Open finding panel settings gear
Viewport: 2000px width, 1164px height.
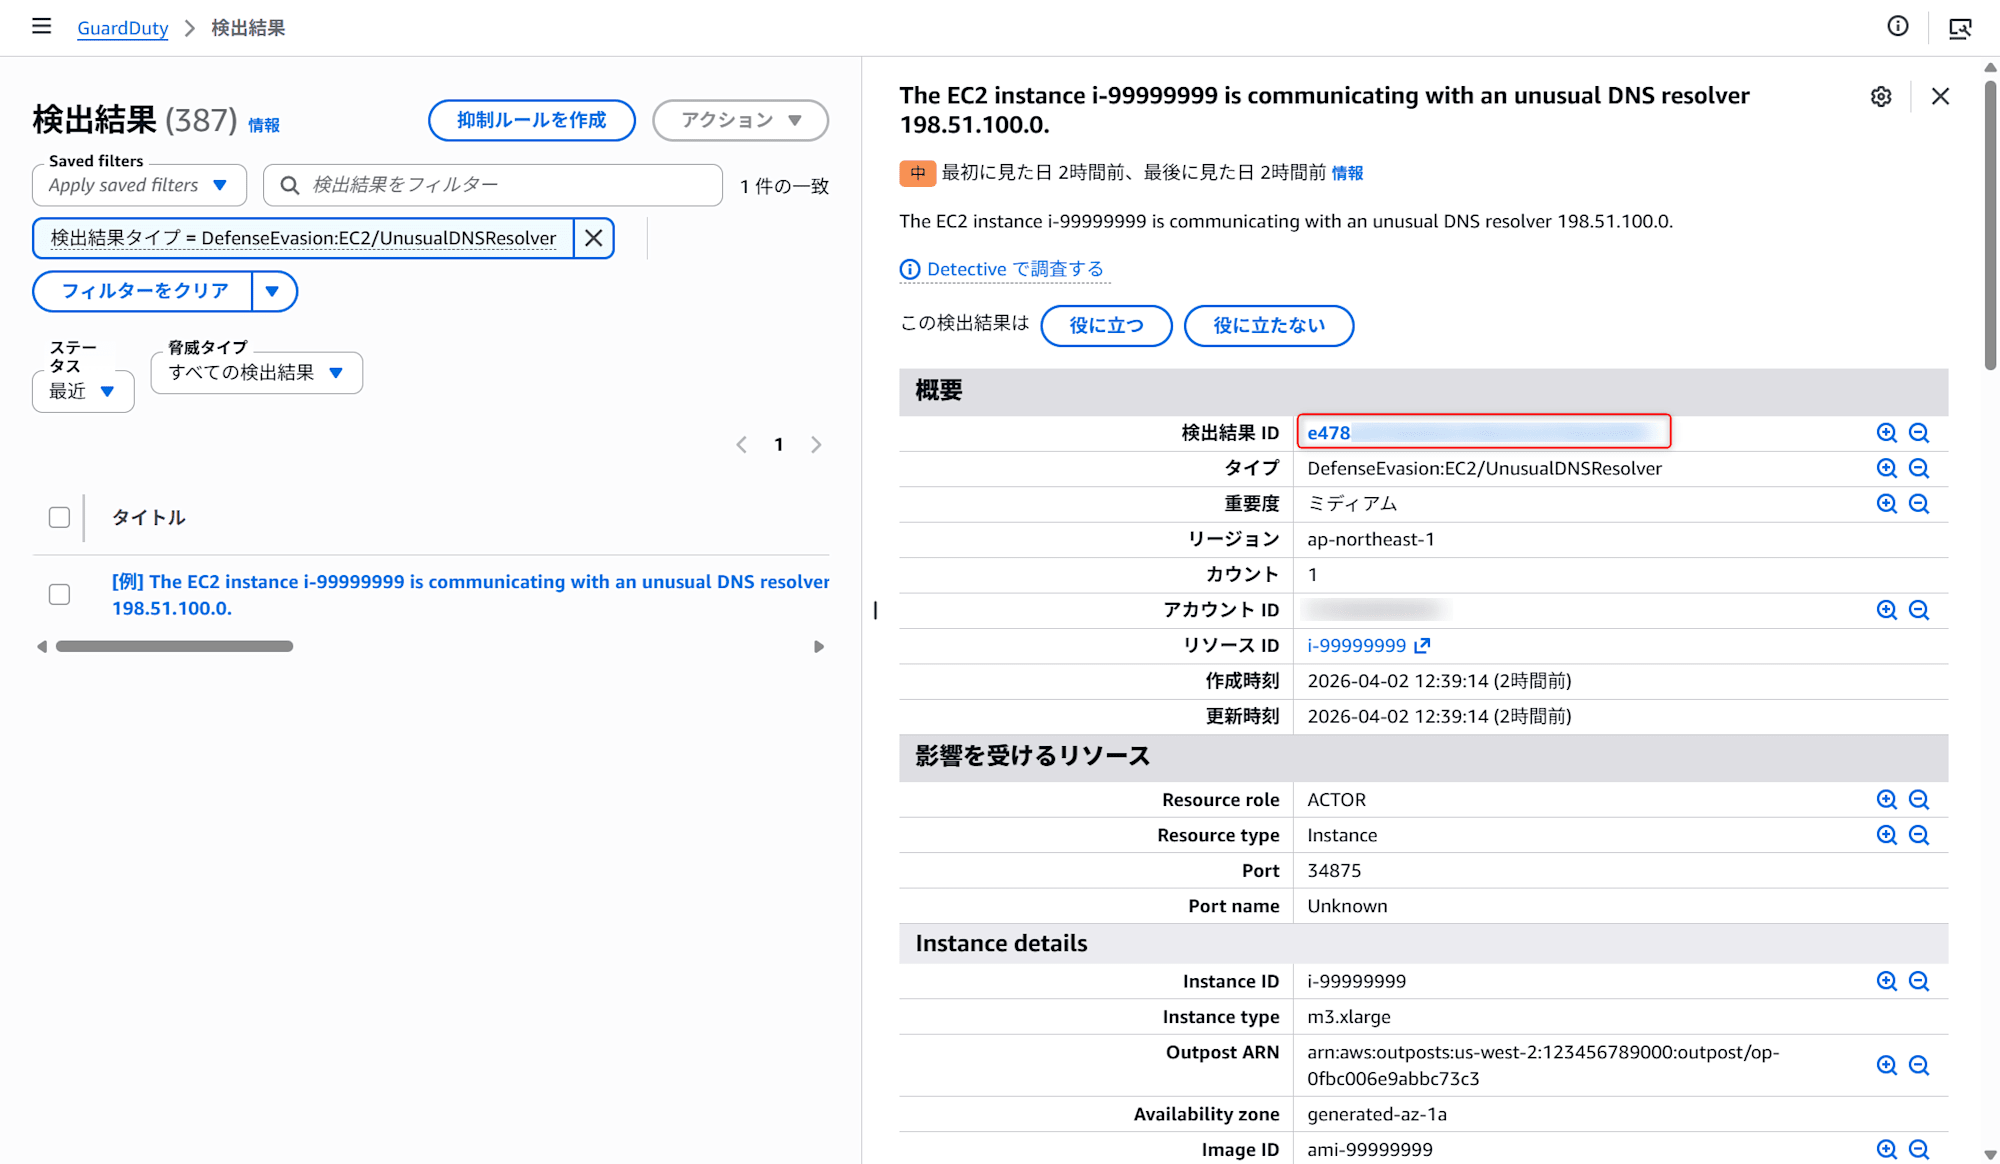click(1881, 96)
